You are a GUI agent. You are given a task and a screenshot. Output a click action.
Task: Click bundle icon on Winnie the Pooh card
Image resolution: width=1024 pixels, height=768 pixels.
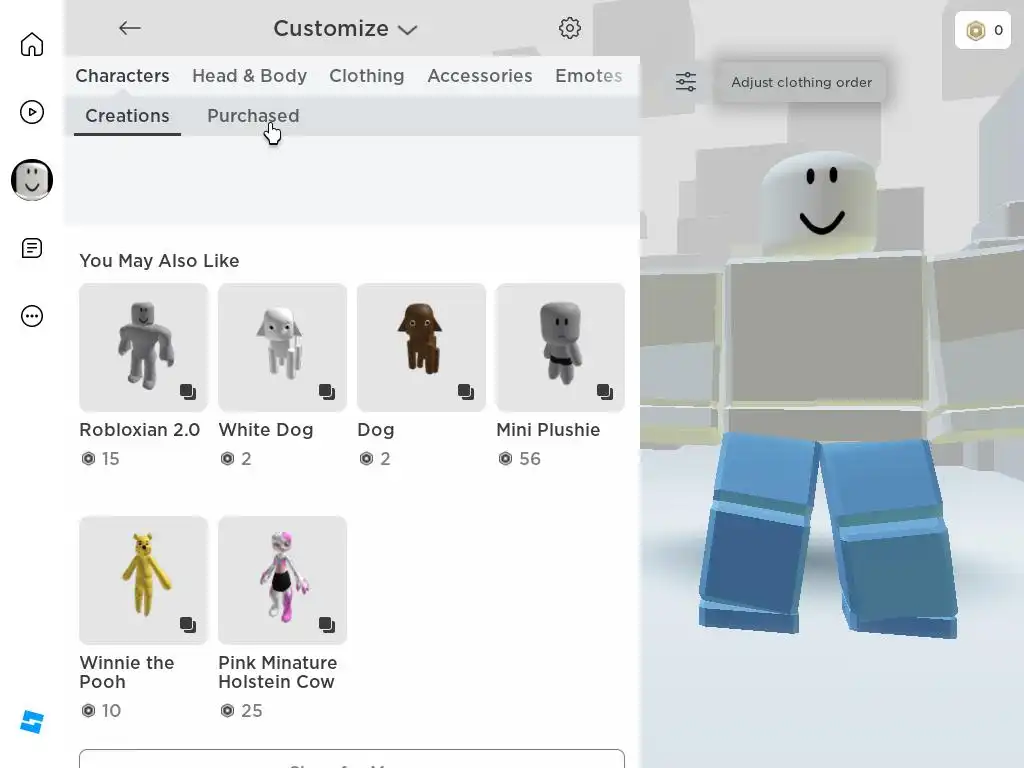pos(188,625)
